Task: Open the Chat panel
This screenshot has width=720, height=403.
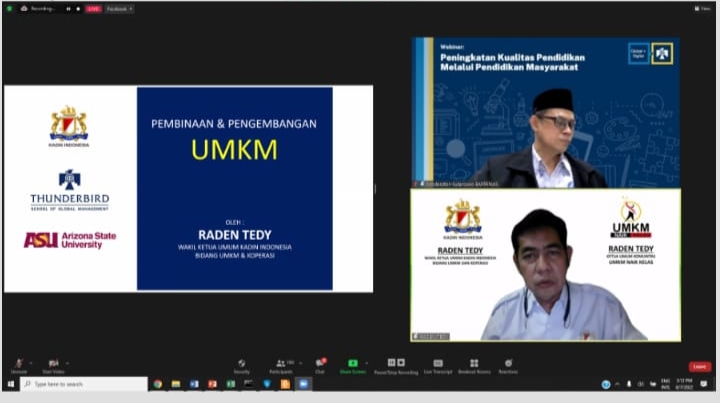Action: pos(320,364)
